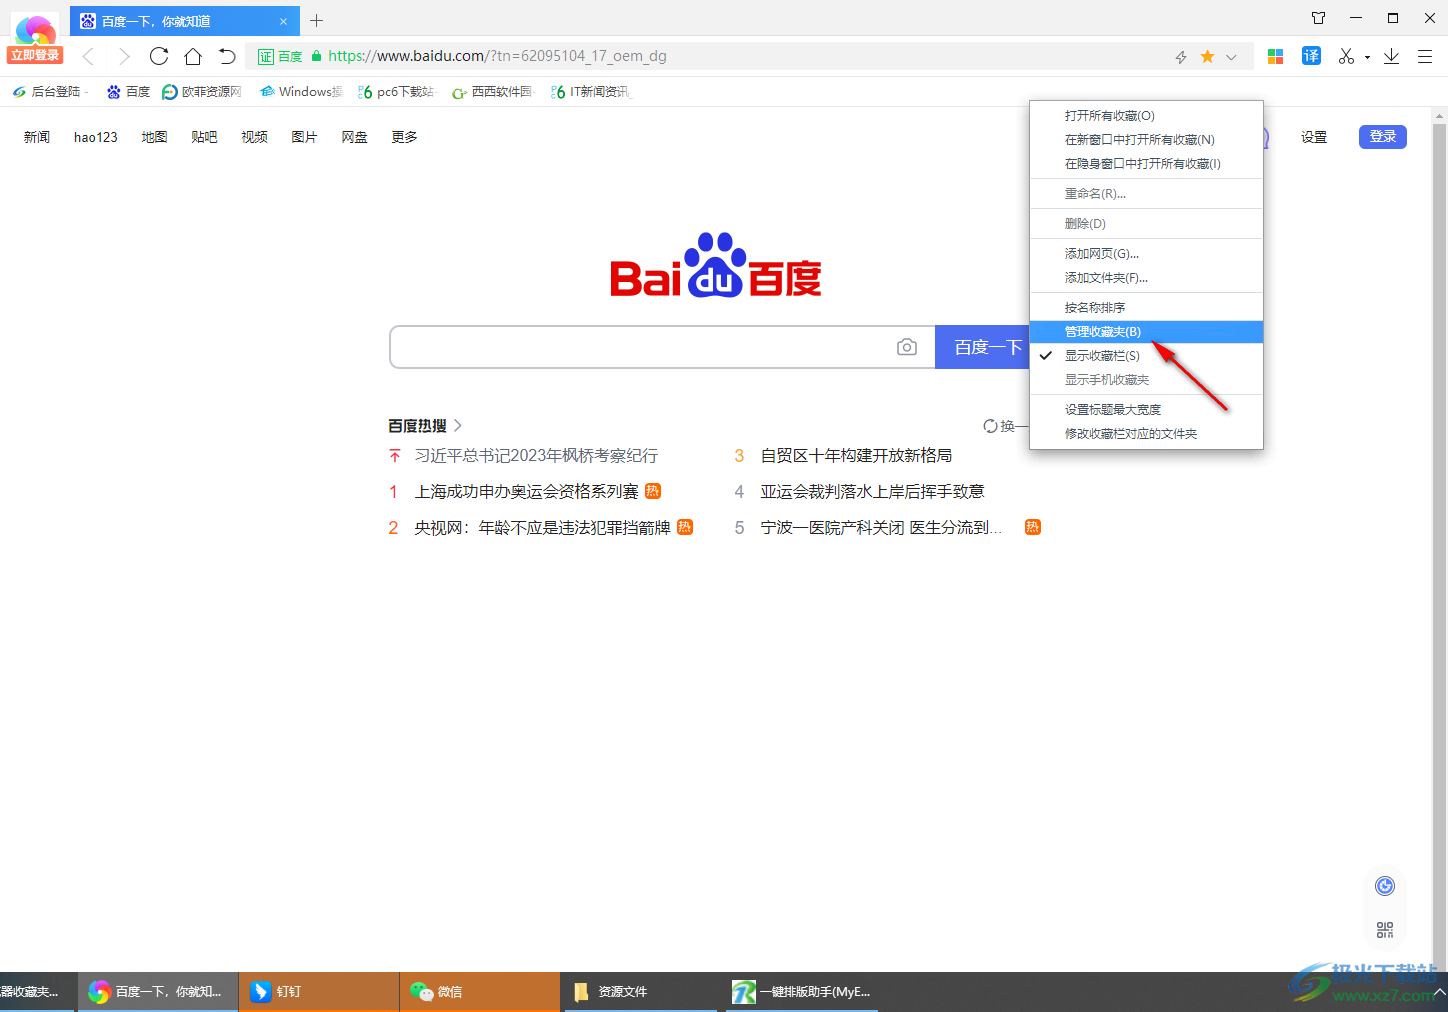Choose 修改收藏栏对应的文件夹 menu entry
1448x1012 pixels.
point(1146,434)
